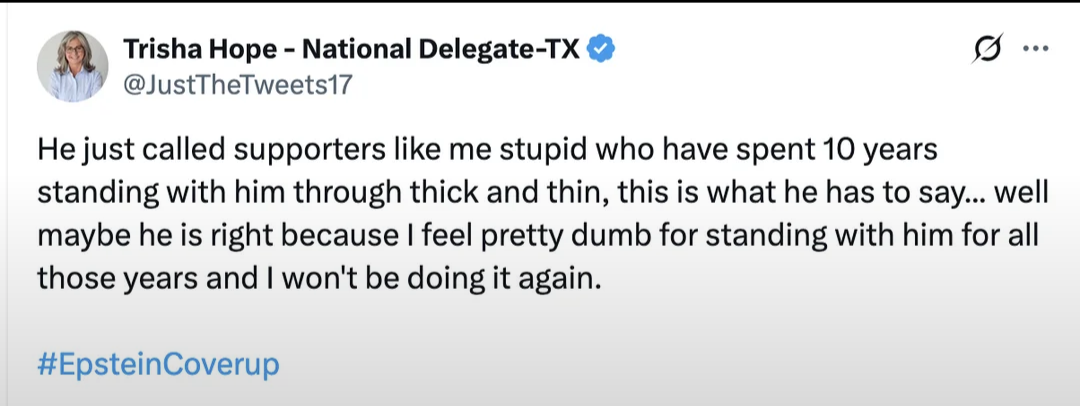Open Trisha Hope's profile picture
The width and height of the screenshot is (1080, 406).
(73, 66)
